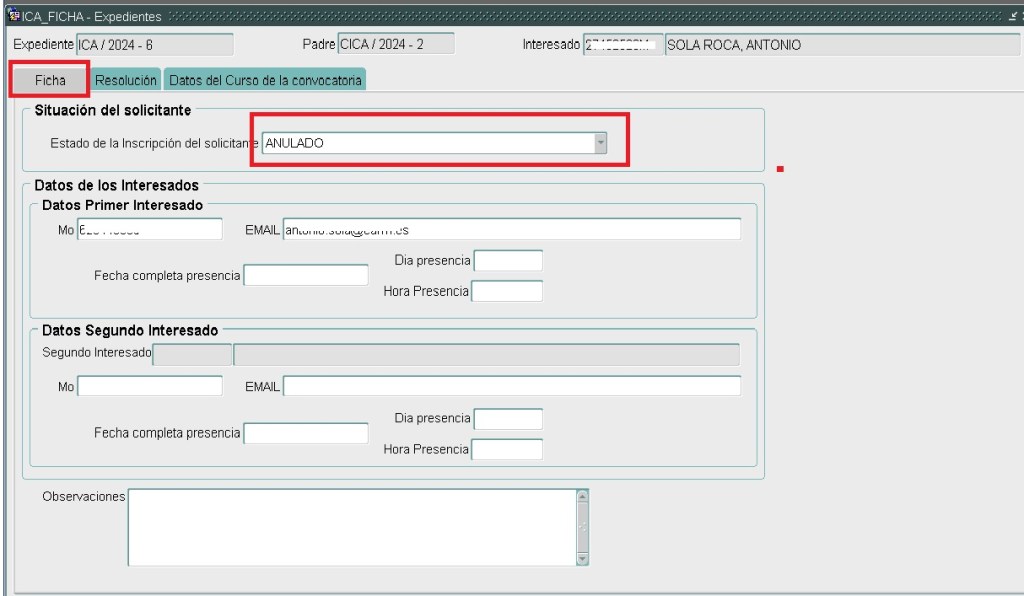Select Primer Interesado Fecha completa presencia field
Image resolution: width=1024 pixels, height=596 pixels.
coord(306,275)
